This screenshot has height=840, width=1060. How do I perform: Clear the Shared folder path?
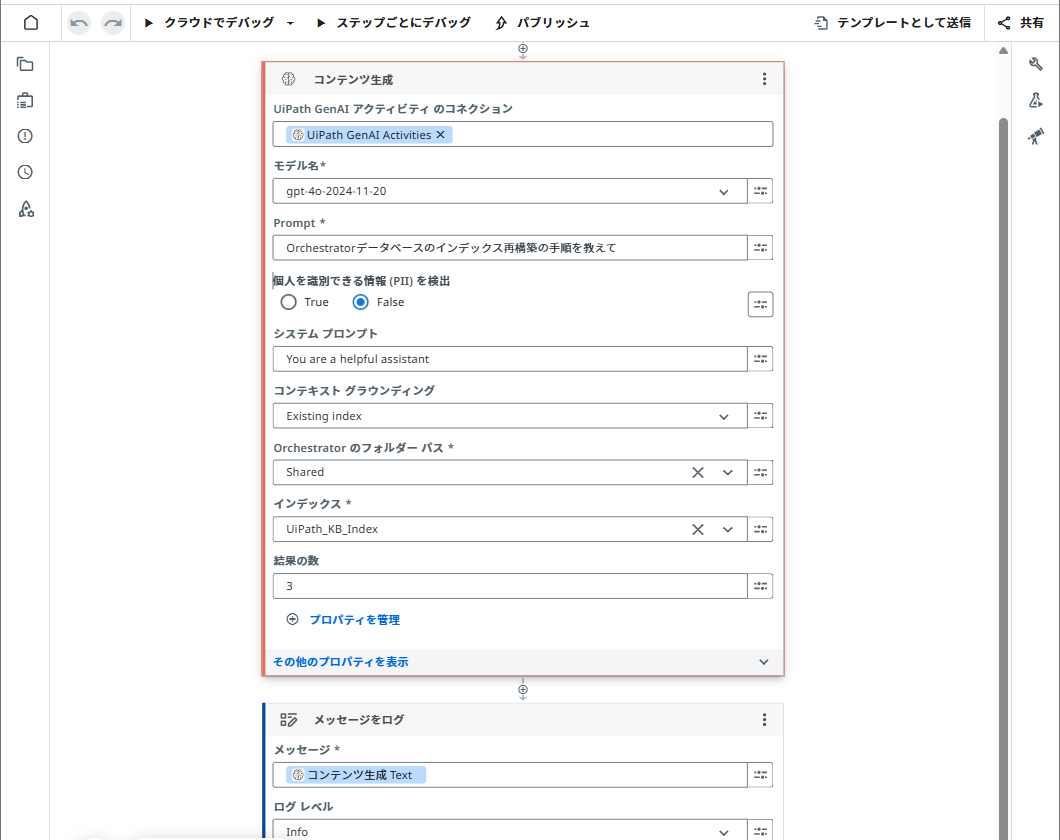coord(698,472)
